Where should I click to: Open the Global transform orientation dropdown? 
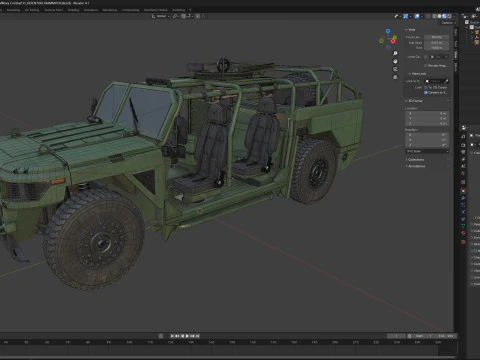[161, 16]
